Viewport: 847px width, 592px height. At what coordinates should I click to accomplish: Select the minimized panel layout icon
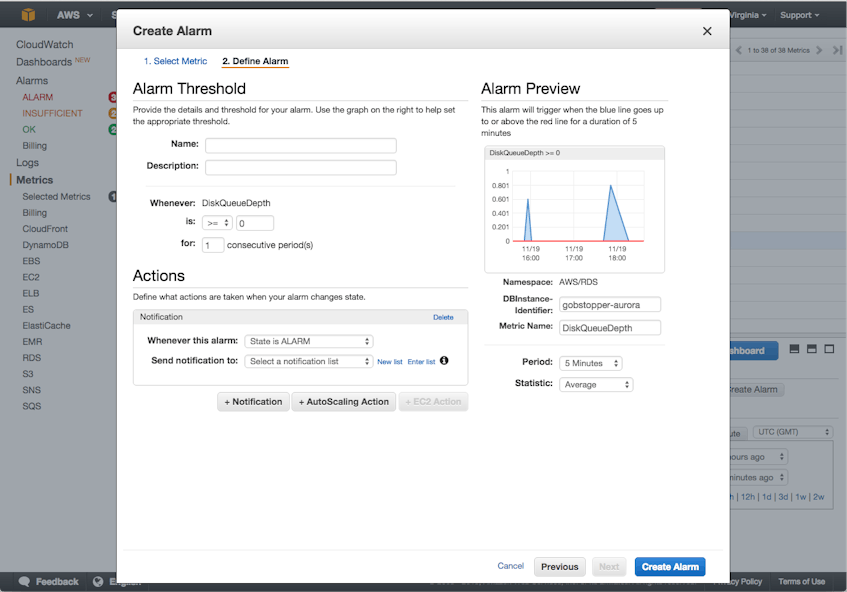click(x=795, y=349)
